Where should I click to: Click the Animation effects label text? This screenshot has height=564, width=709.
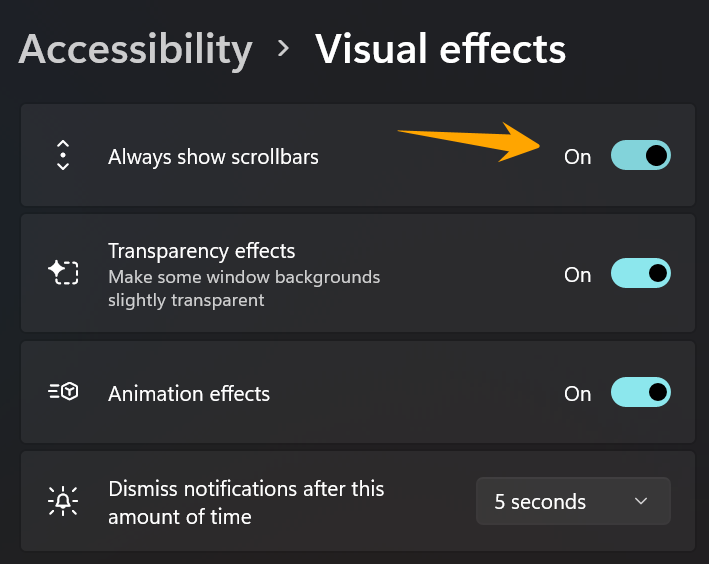[x=189, y=393]
